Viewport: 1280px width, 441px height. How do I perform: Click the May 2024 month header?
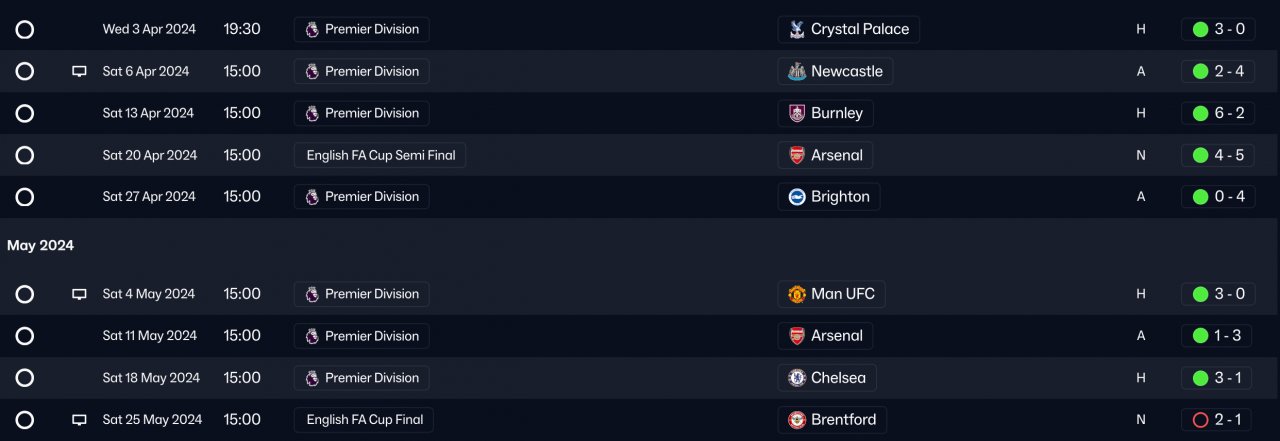[41, 246]
